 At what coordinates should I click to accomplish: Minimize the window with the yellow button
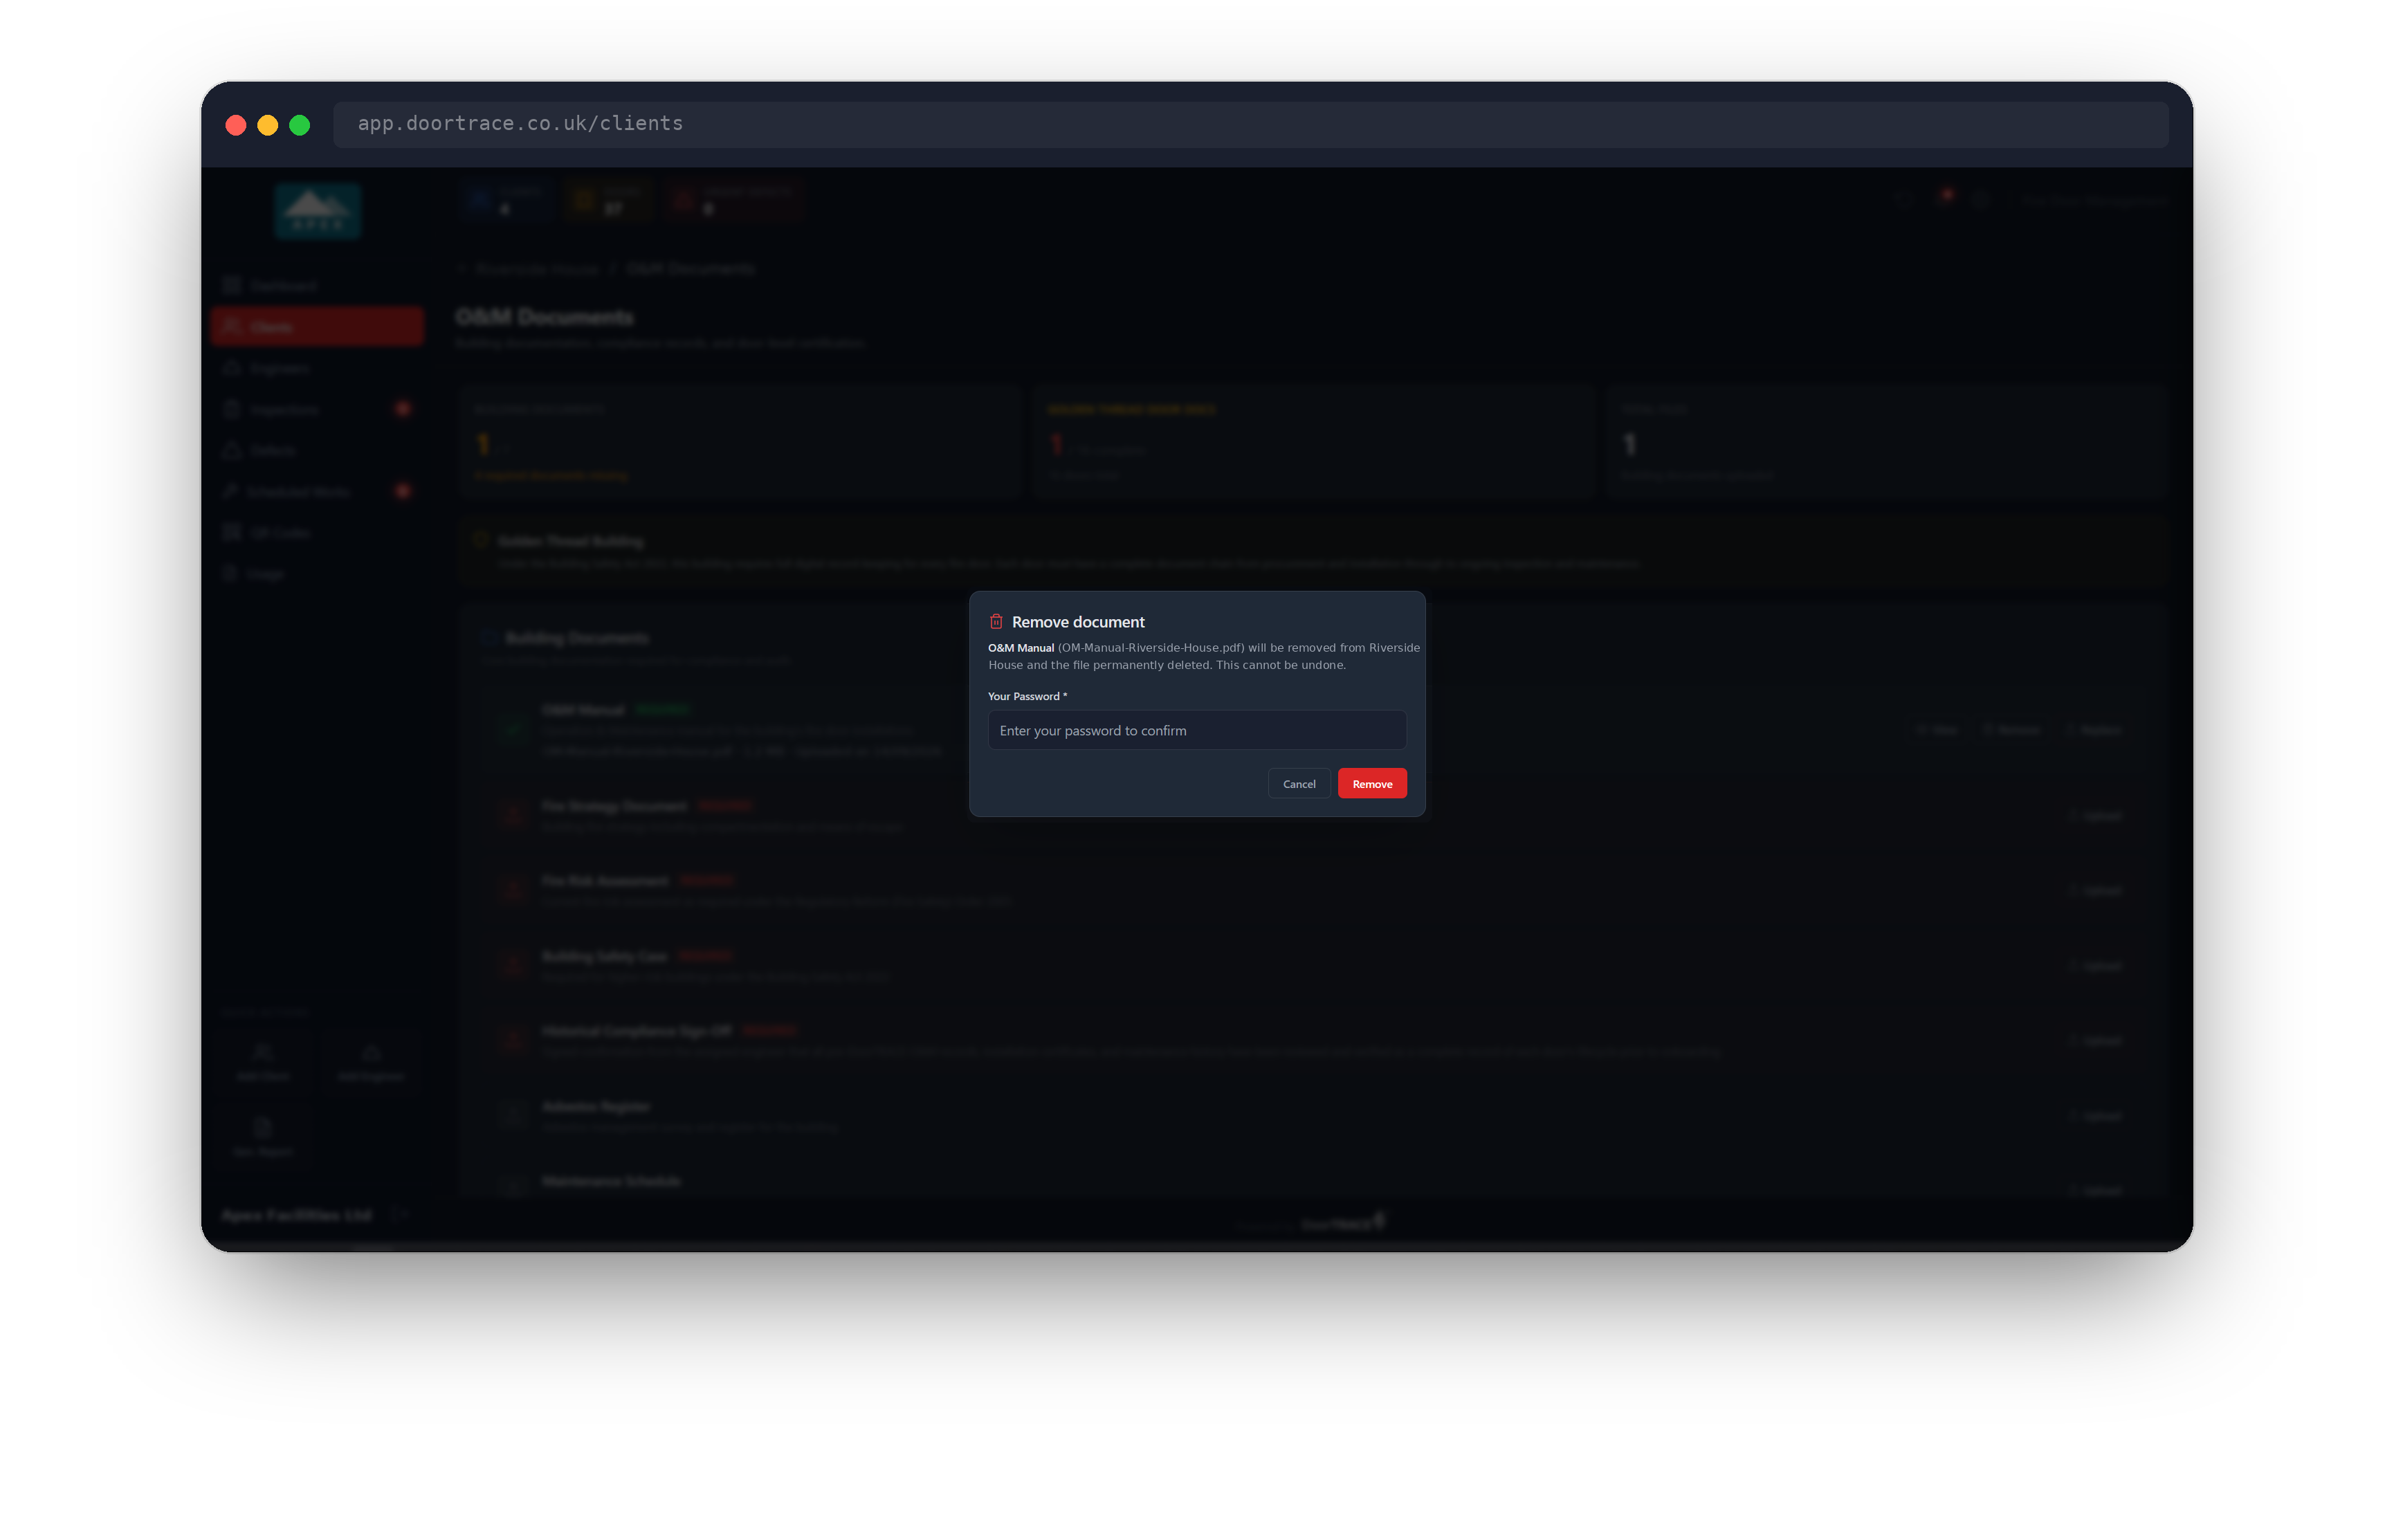pos(268,125)
